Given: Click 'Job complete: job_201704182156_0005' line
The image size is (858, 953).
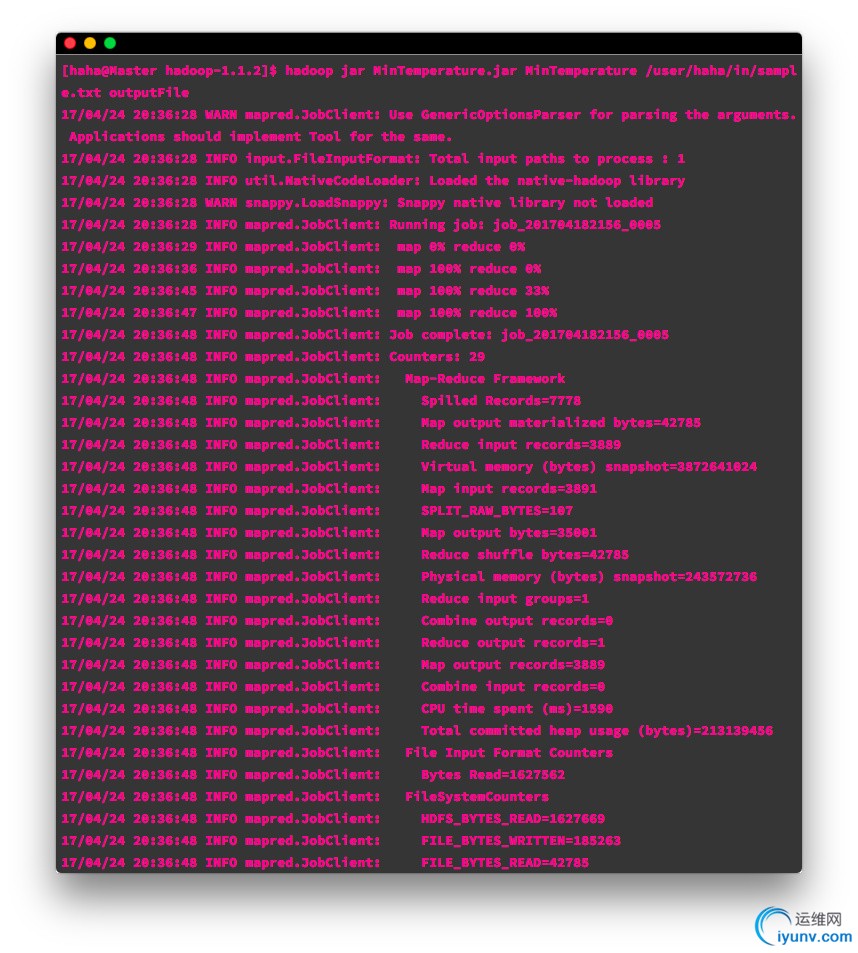Looking at the screenshot, I should [365, 335].
